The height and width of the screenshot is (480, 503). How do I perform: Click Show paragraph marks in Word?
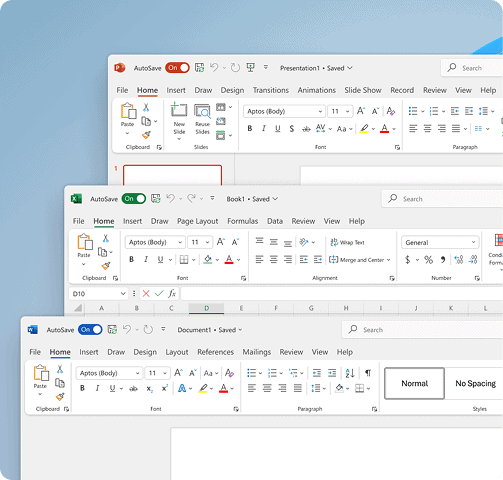click(x=368, y=373)
